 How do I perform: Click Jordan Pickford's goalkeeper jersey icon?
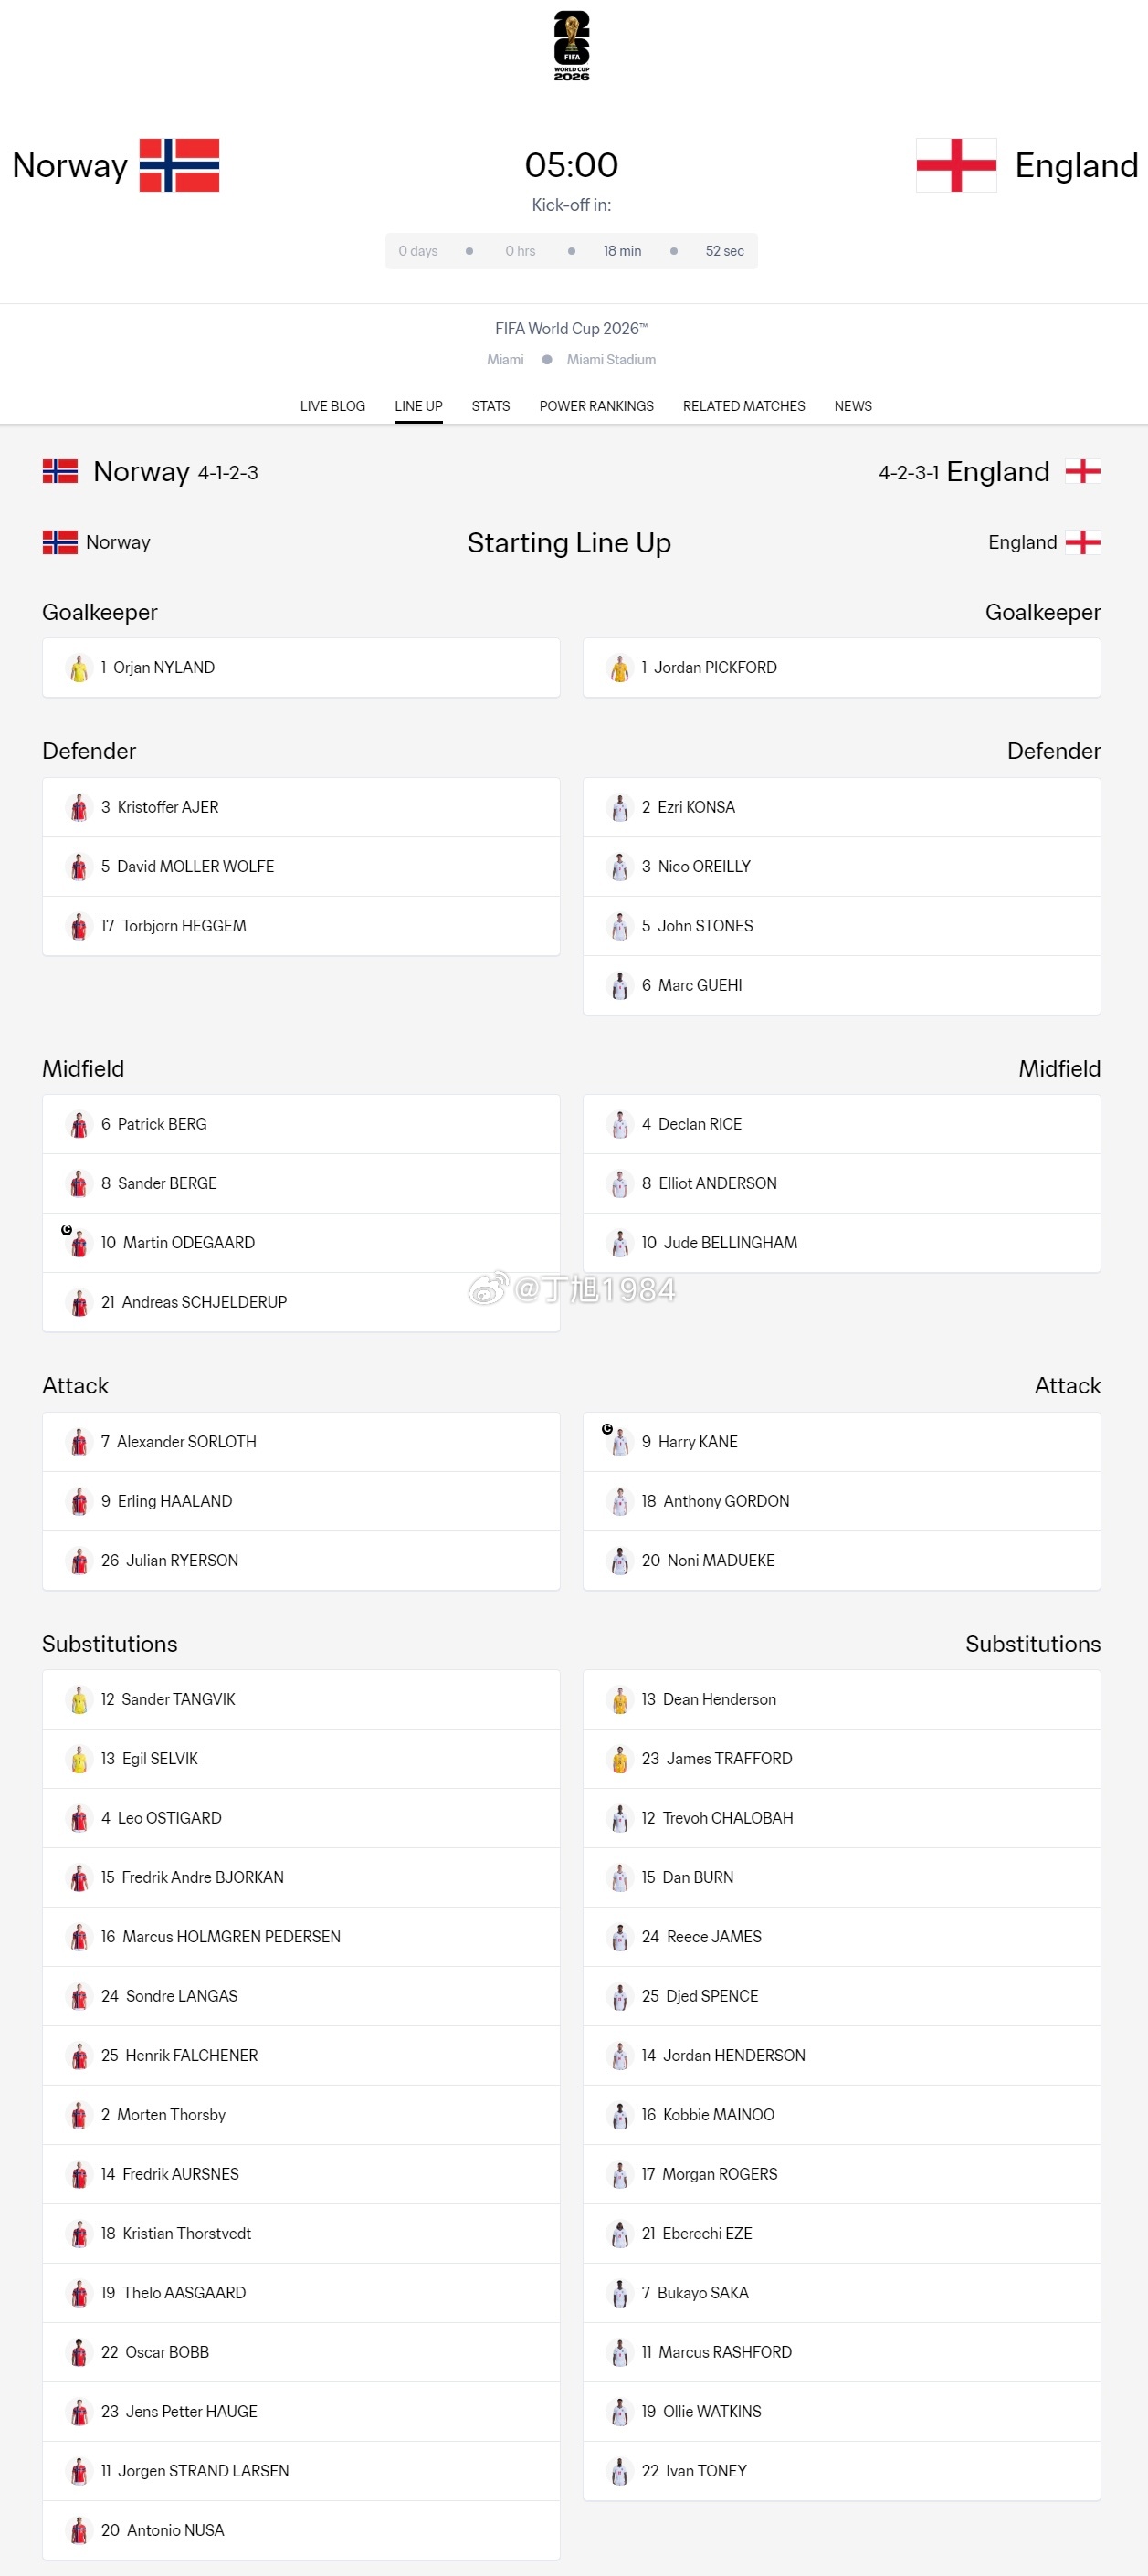pos(620,668)
